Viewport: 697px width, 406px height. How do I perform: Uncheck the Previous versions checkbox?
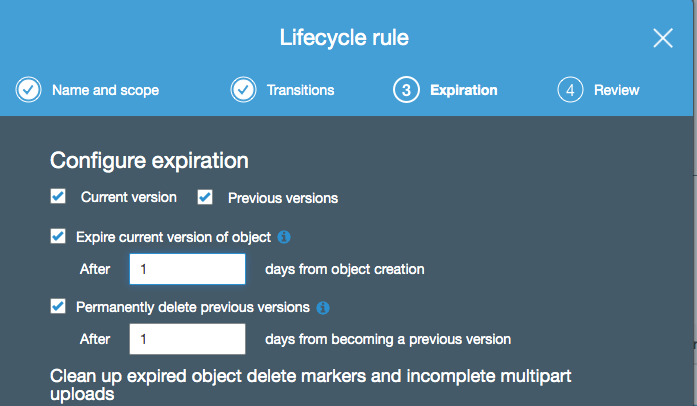205,197
